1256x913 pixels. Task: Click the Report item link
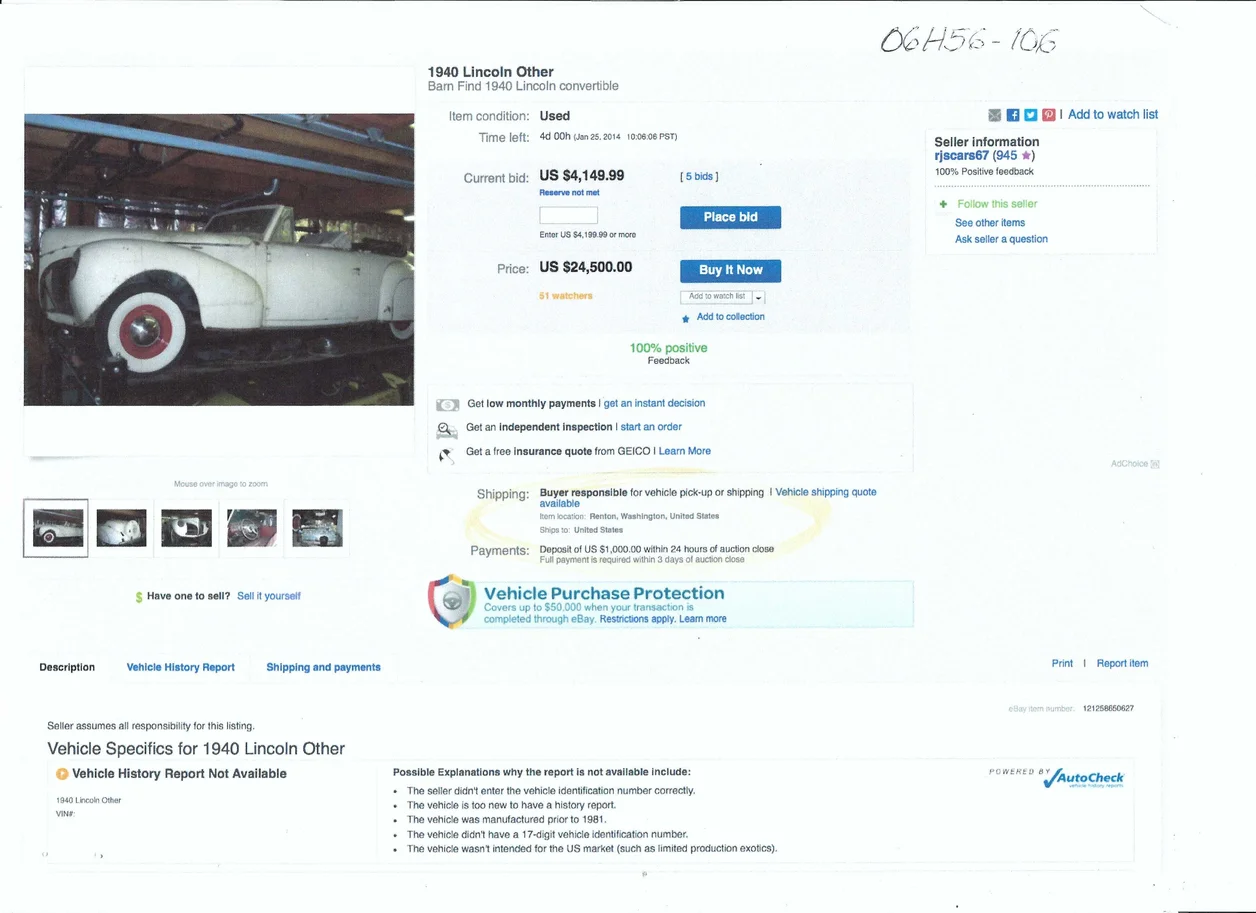(1122, 663)
